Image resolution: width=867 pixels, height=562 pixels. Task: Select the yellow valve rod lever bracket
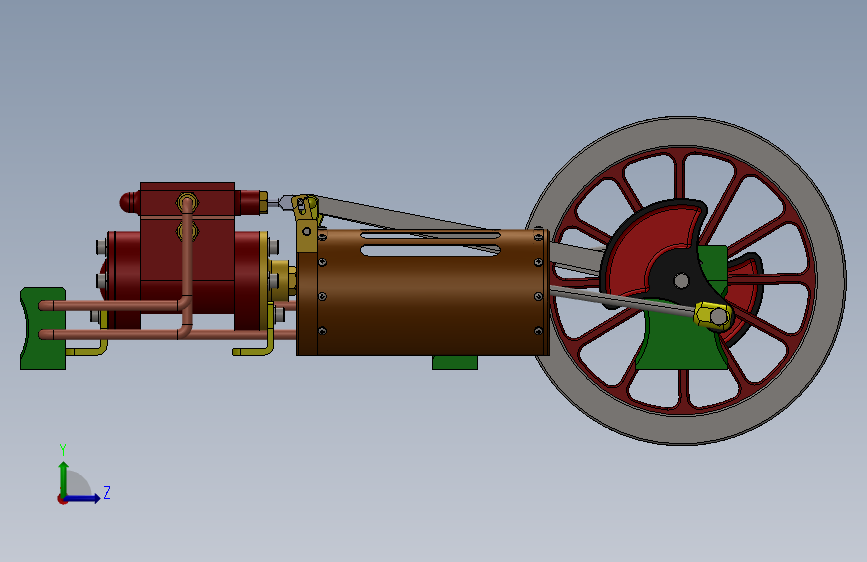pyautogui.click(x=306, y=223)
